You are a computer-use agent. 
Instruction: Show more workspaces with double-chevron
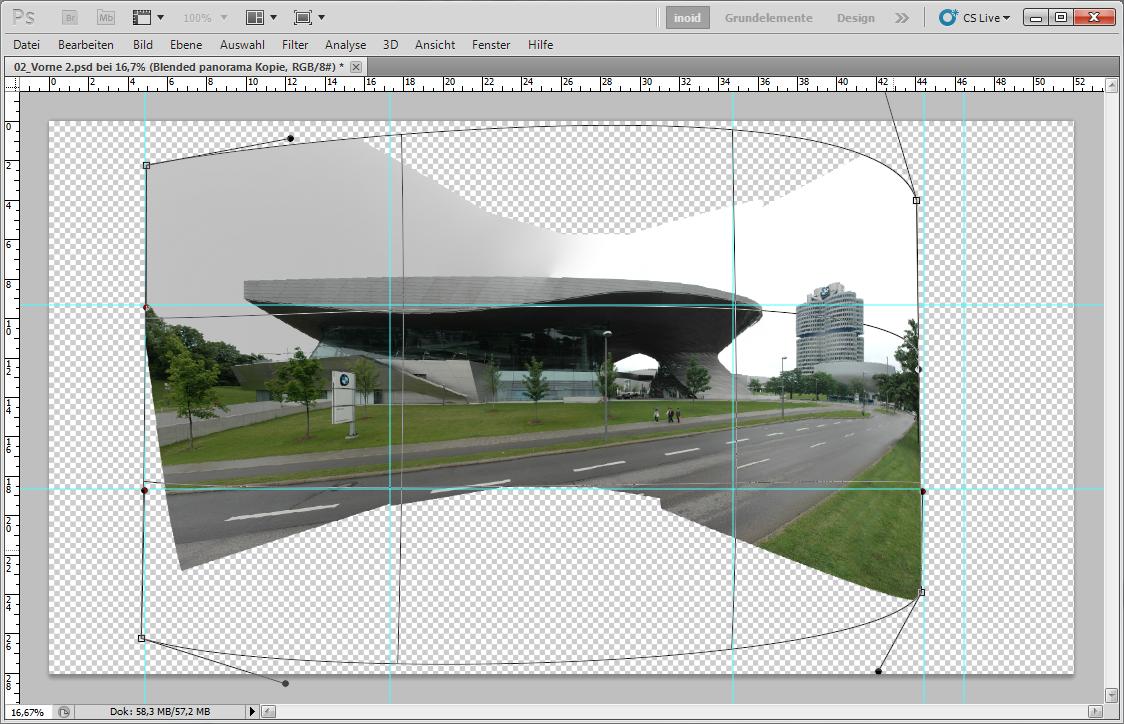(902, 17)
